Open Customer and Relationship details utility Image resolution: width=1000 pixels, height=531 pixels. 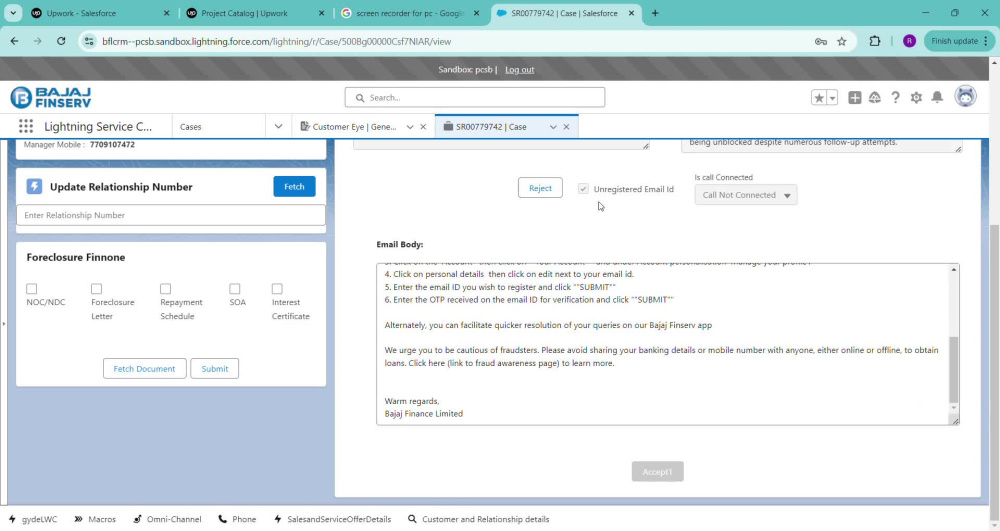[478, 519]
